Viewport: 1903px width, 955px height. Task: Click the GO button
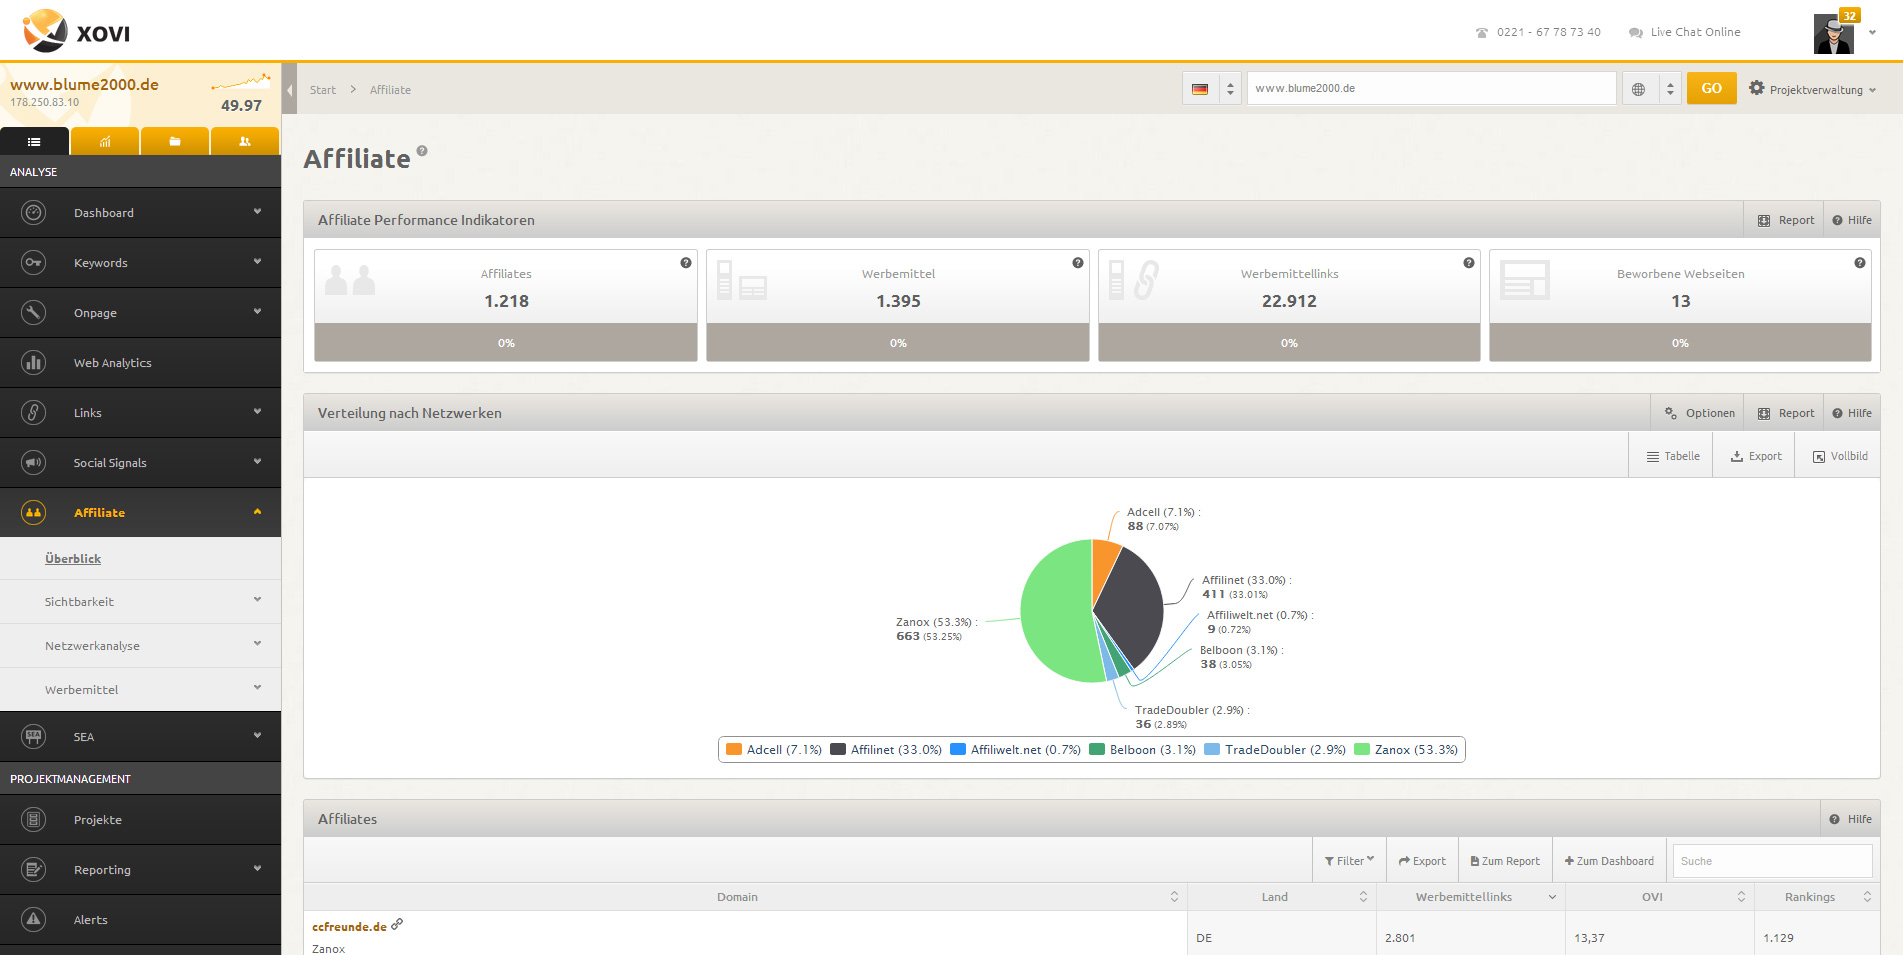pyautogui.click(x=1712, y=88)
